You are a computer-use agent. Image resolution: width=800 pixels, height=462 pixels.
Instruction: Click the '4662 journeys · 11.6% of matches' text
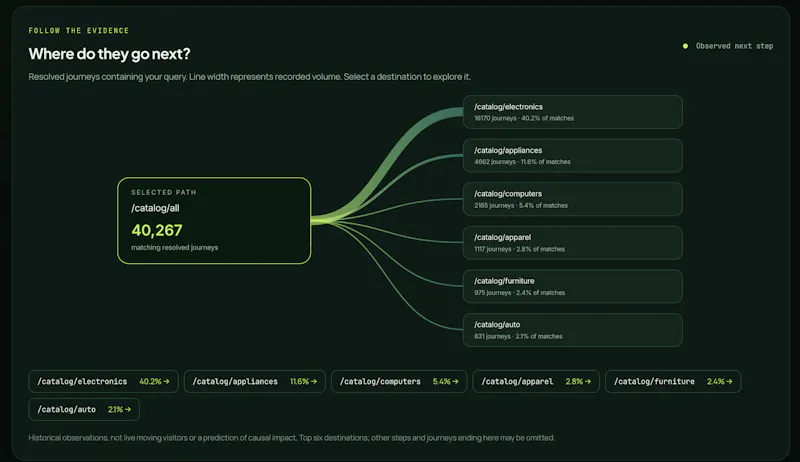click(522, 162)
